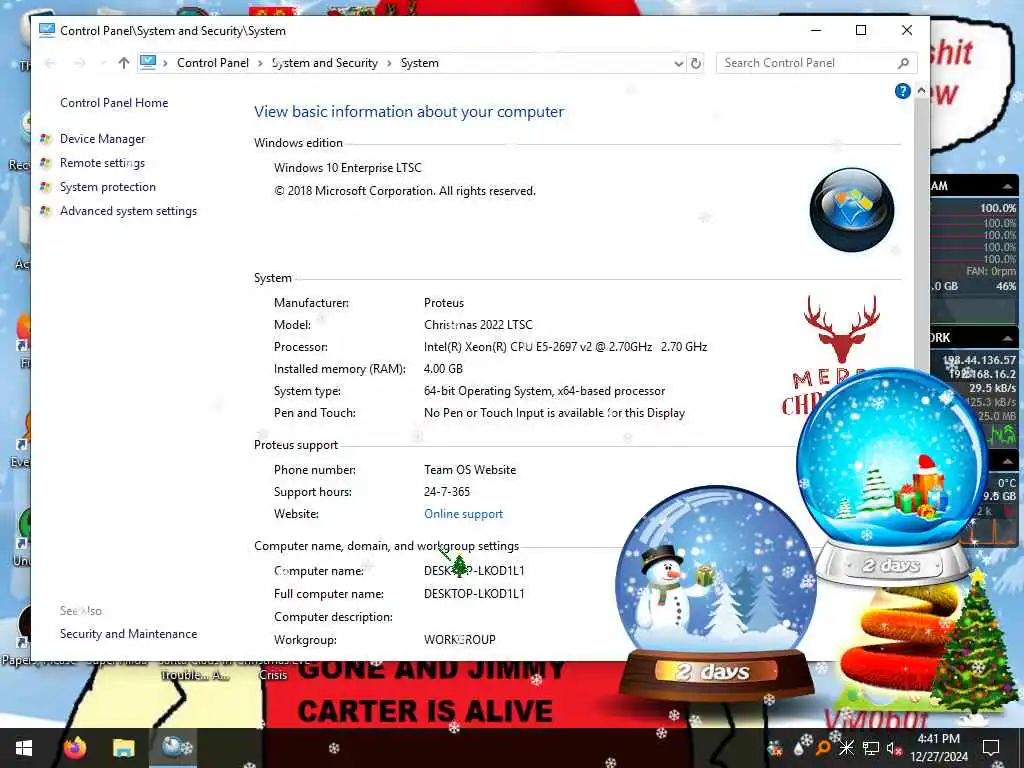1024x768 pixels.
Task: Open the Action Center notifications
Action: pos(991,748)
